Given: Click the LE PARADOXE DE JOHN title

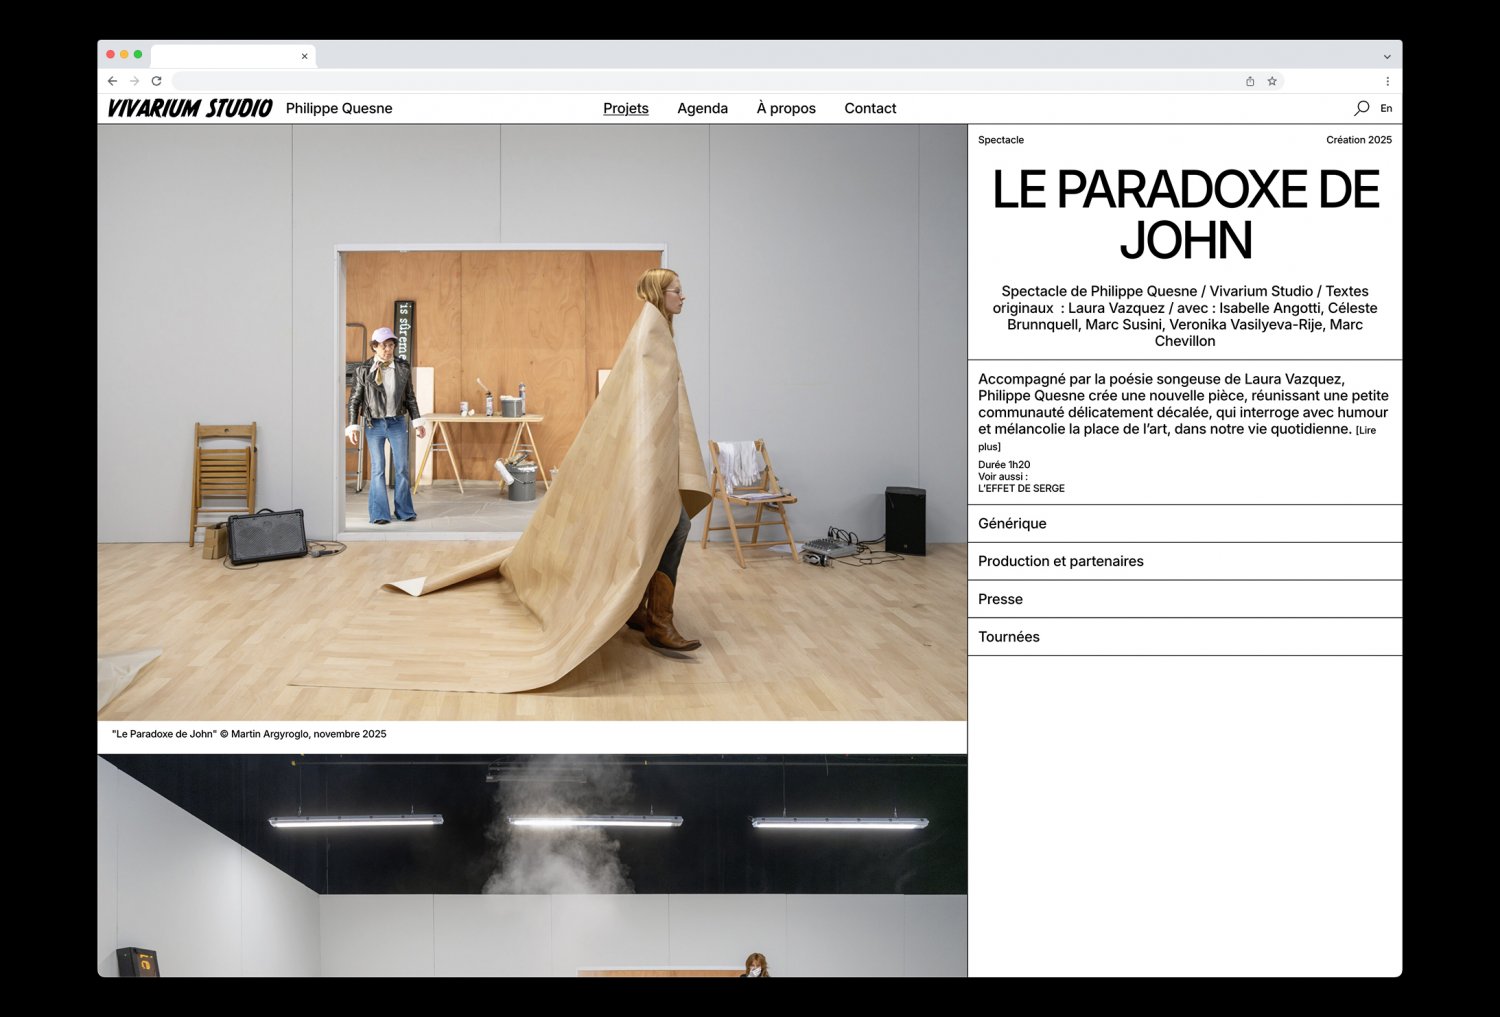Looking at the screenshot, I should click(1185, 215).
